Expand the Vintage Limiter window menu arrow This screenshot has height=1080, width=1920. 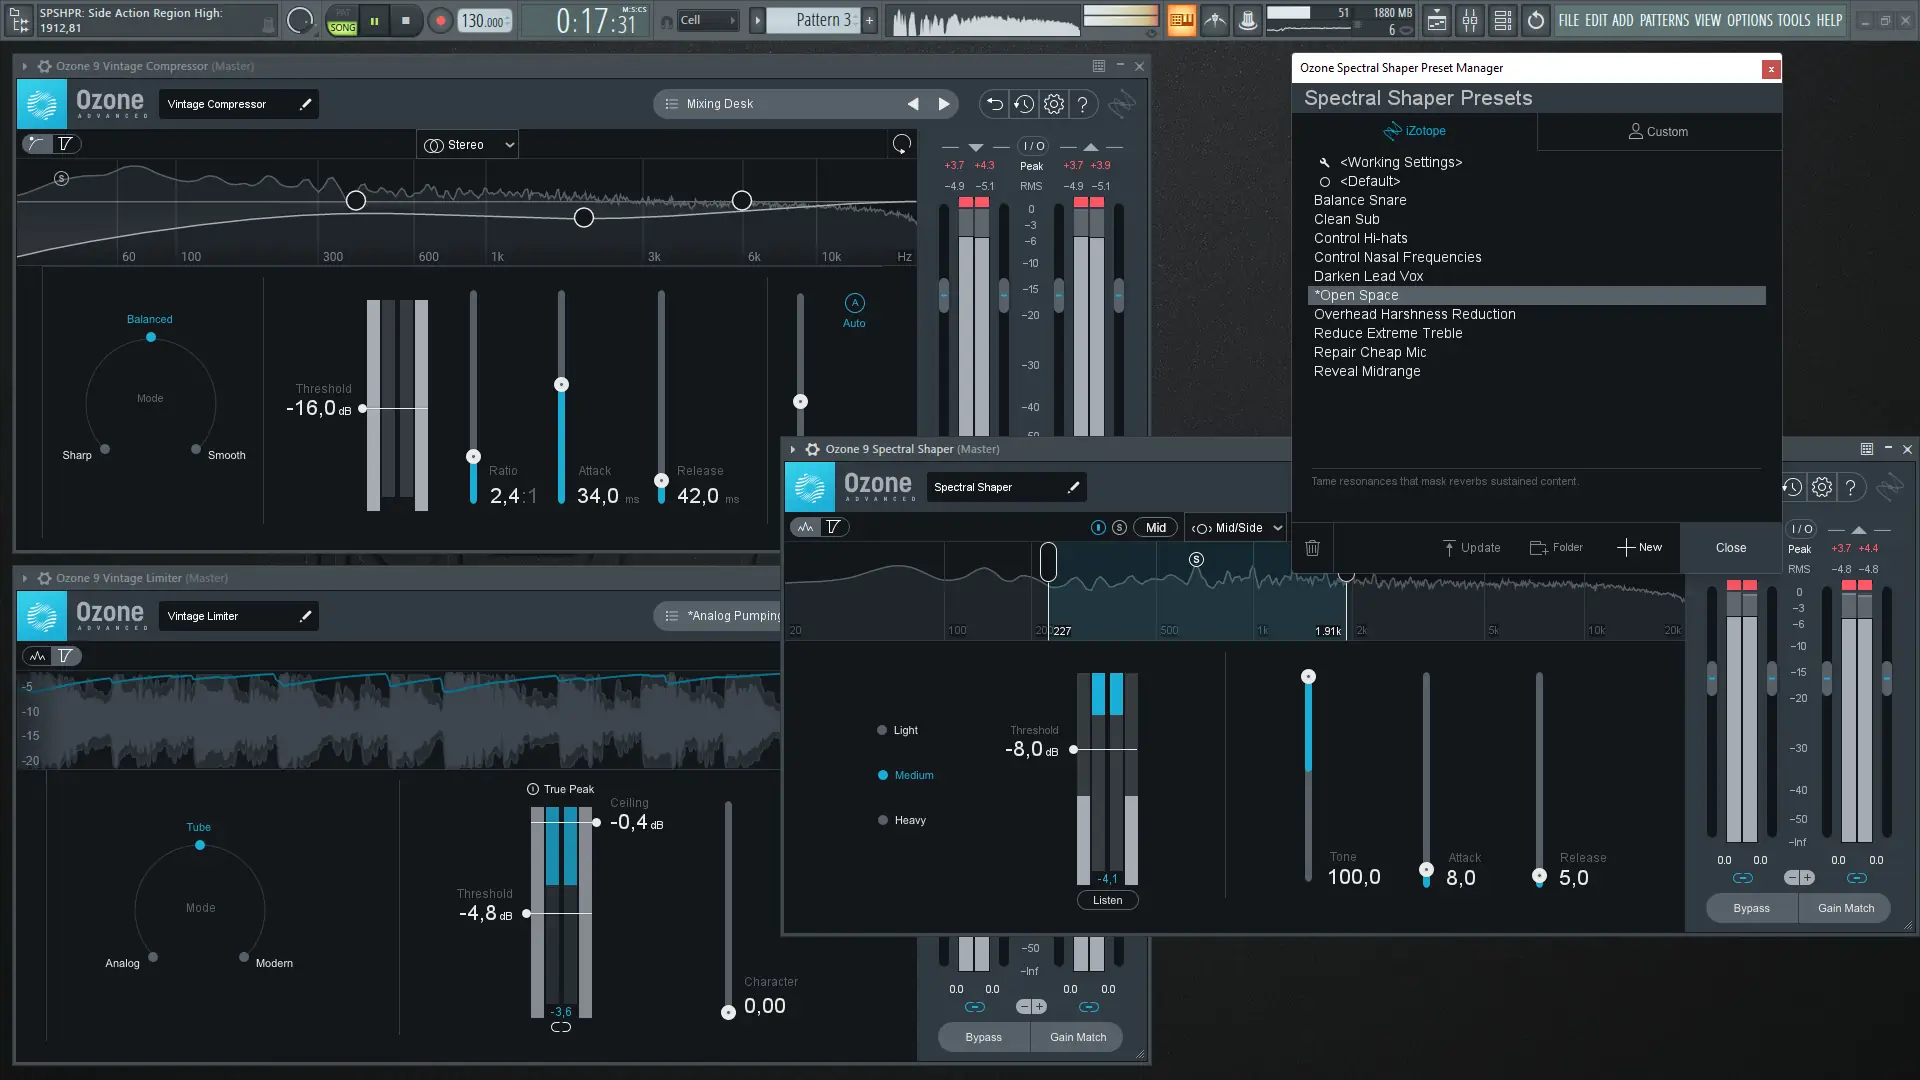click(x=24, y=578)
